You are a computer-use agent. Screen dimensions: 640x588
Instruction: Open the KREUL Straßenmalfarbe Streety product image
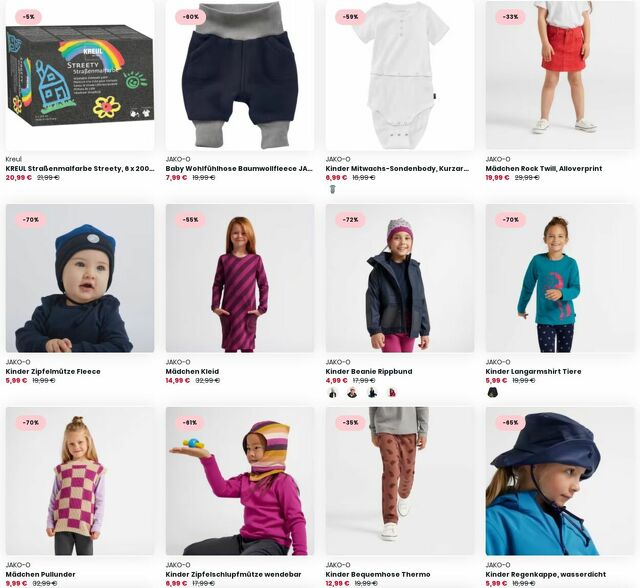80,75
